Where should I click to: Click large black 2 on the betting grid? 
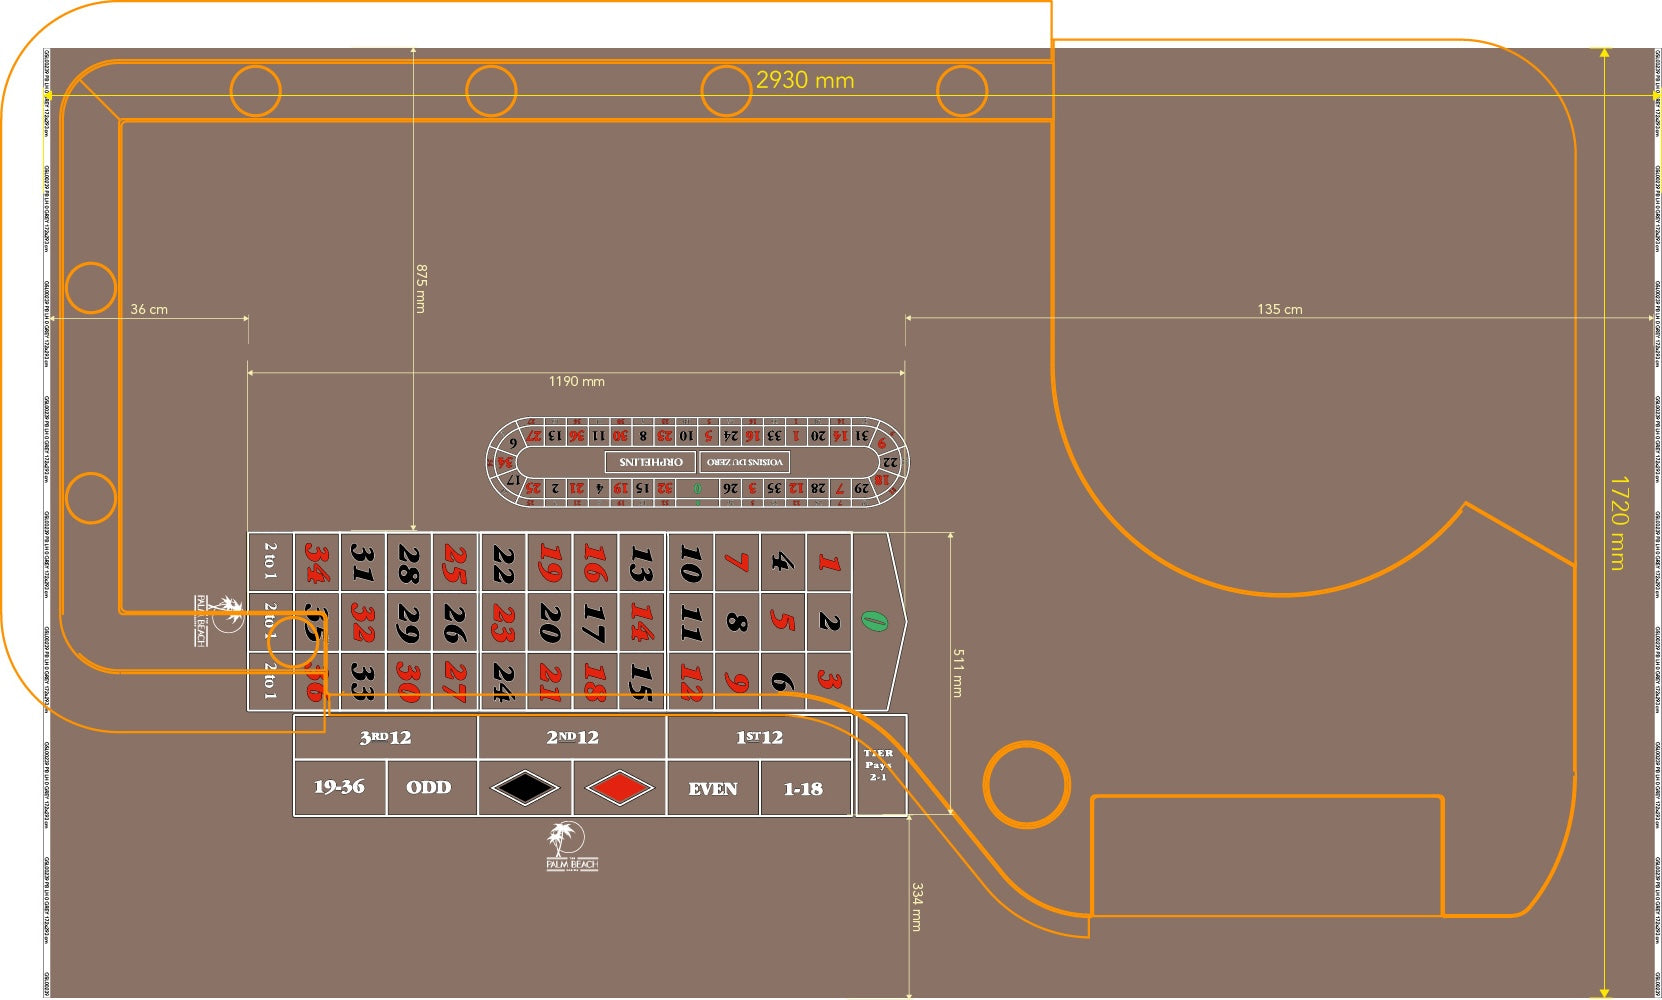click(x=829, y=622)
